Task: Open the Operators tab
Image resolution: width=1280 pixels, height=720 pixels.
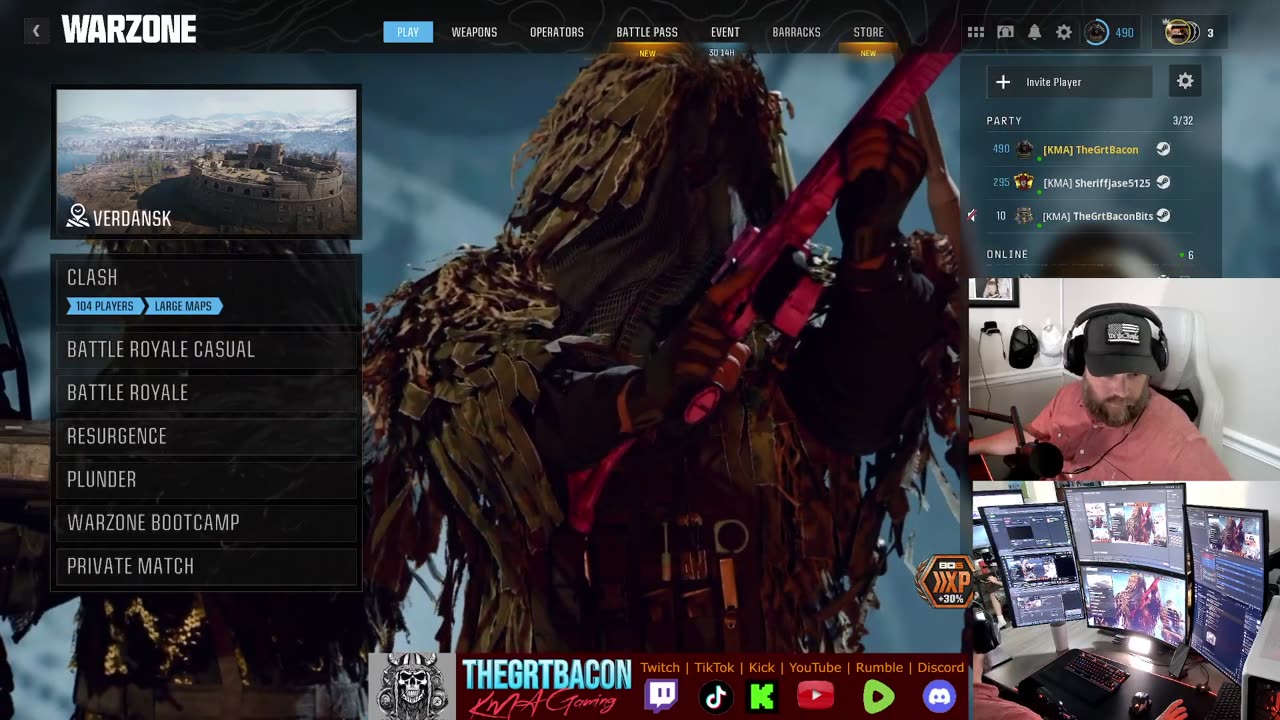Action: [x=557, y=32]
